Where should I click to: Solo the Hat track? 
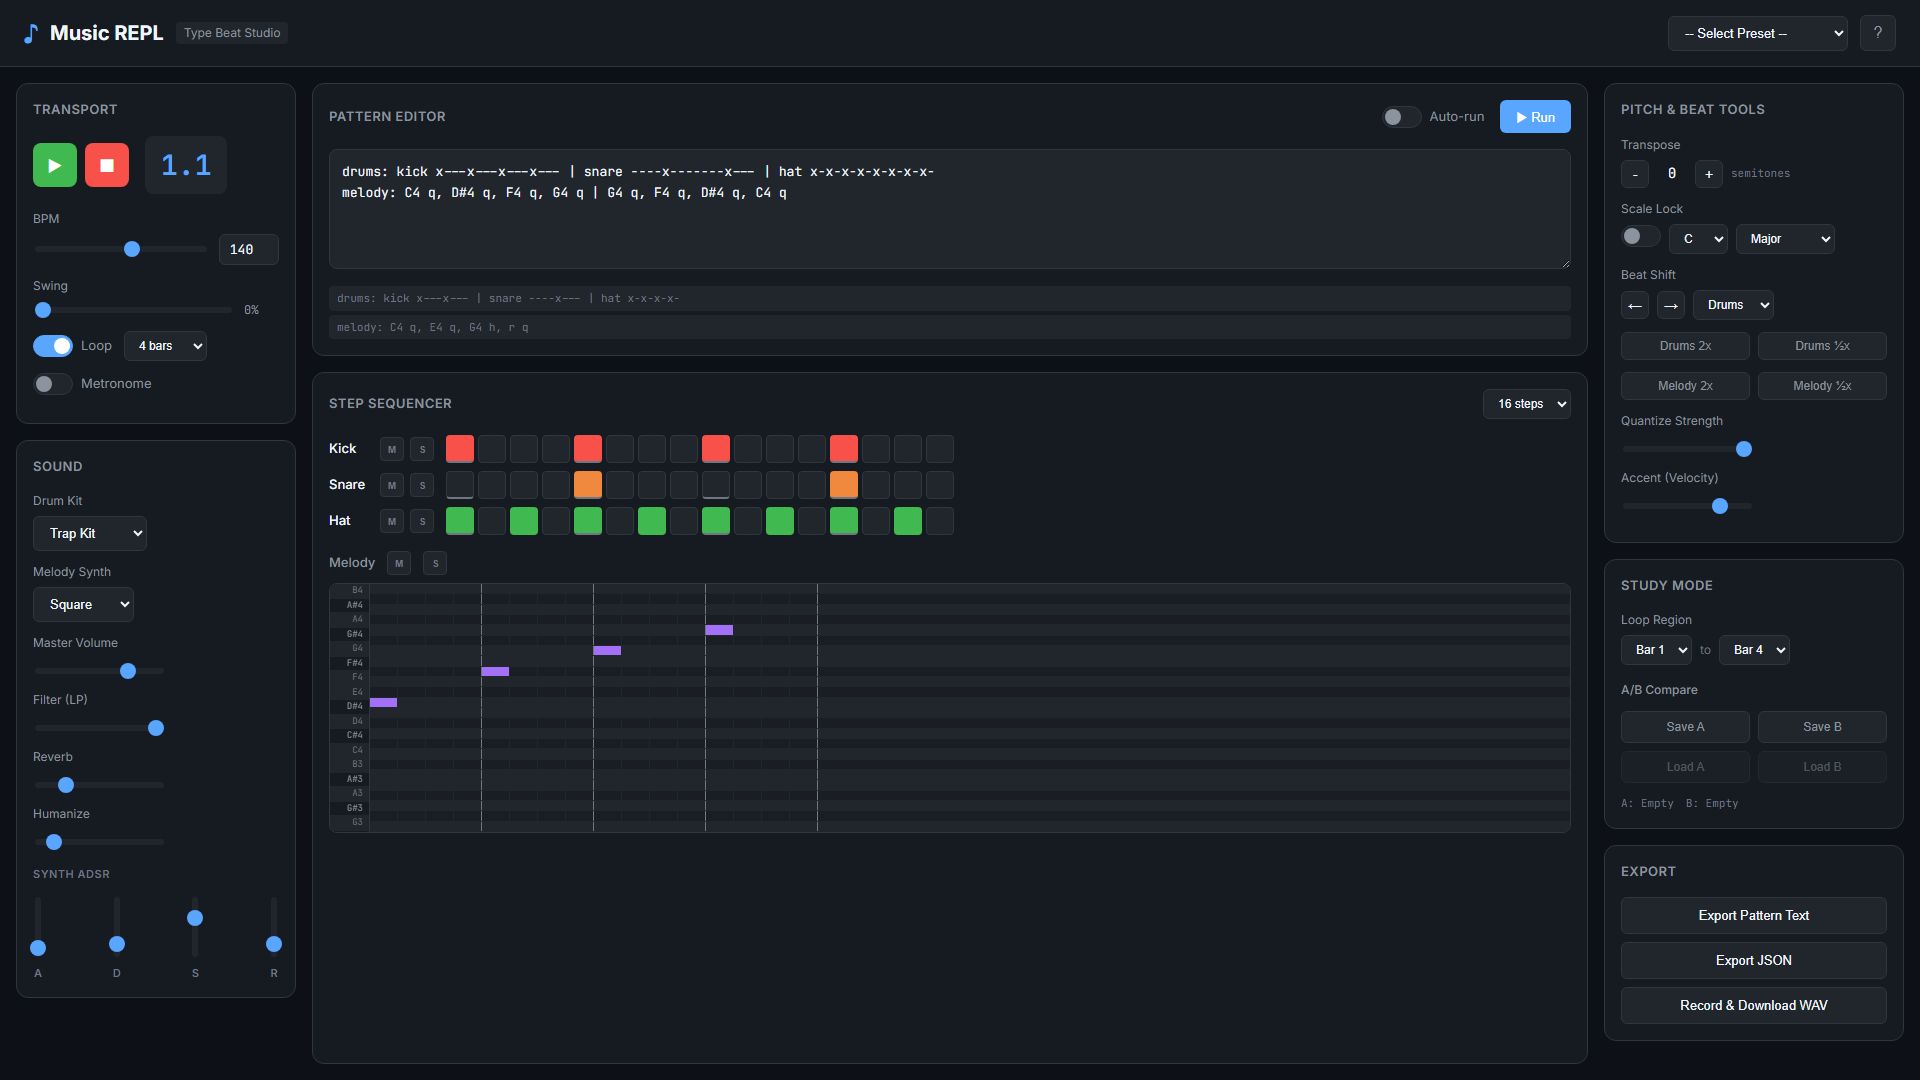422,521
